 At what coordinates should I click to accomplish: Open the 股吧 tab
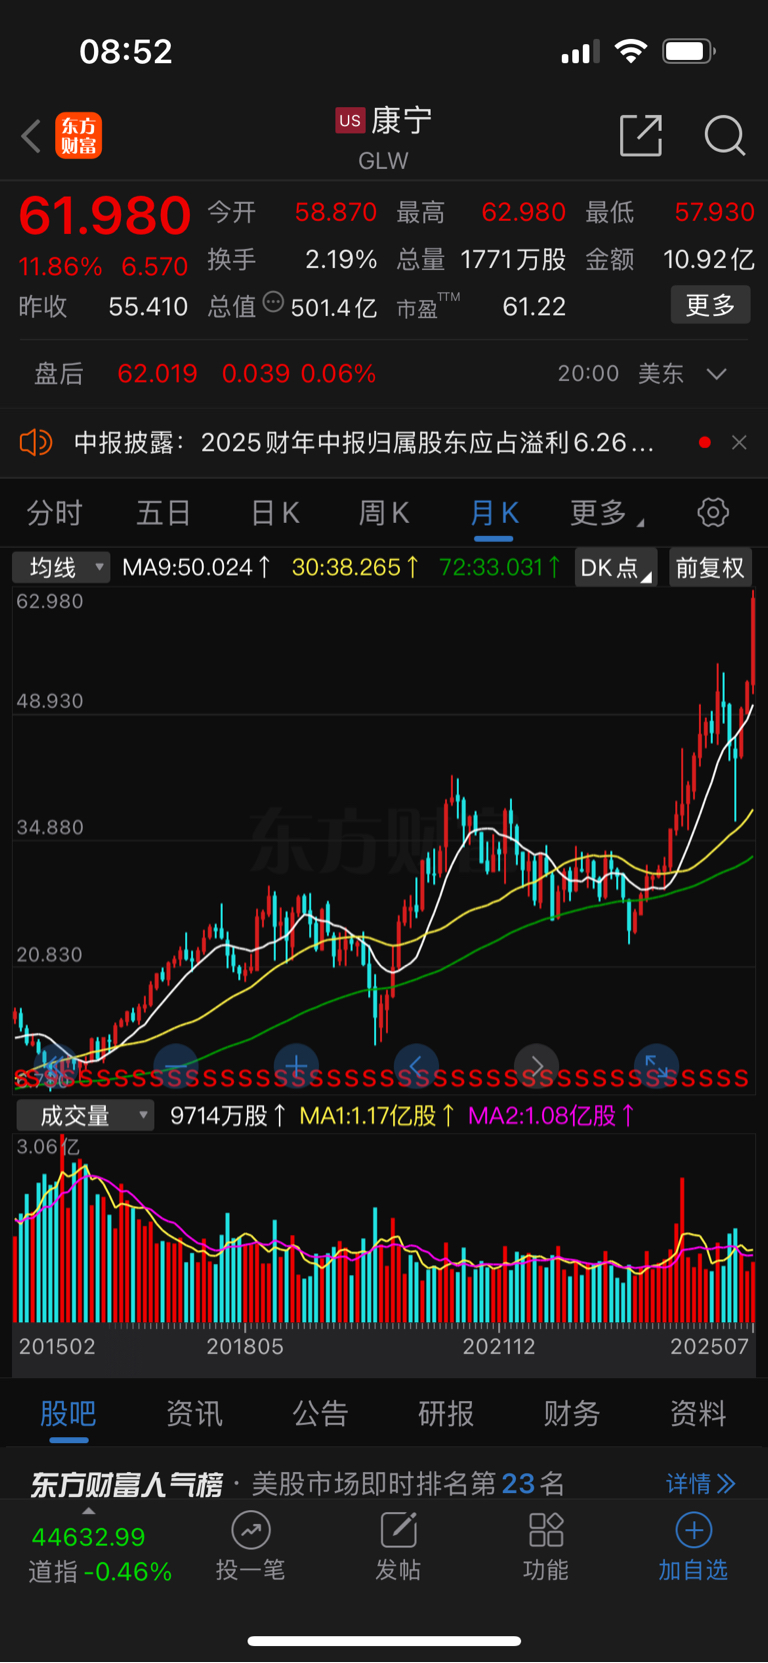click(x=68, y=1413)
